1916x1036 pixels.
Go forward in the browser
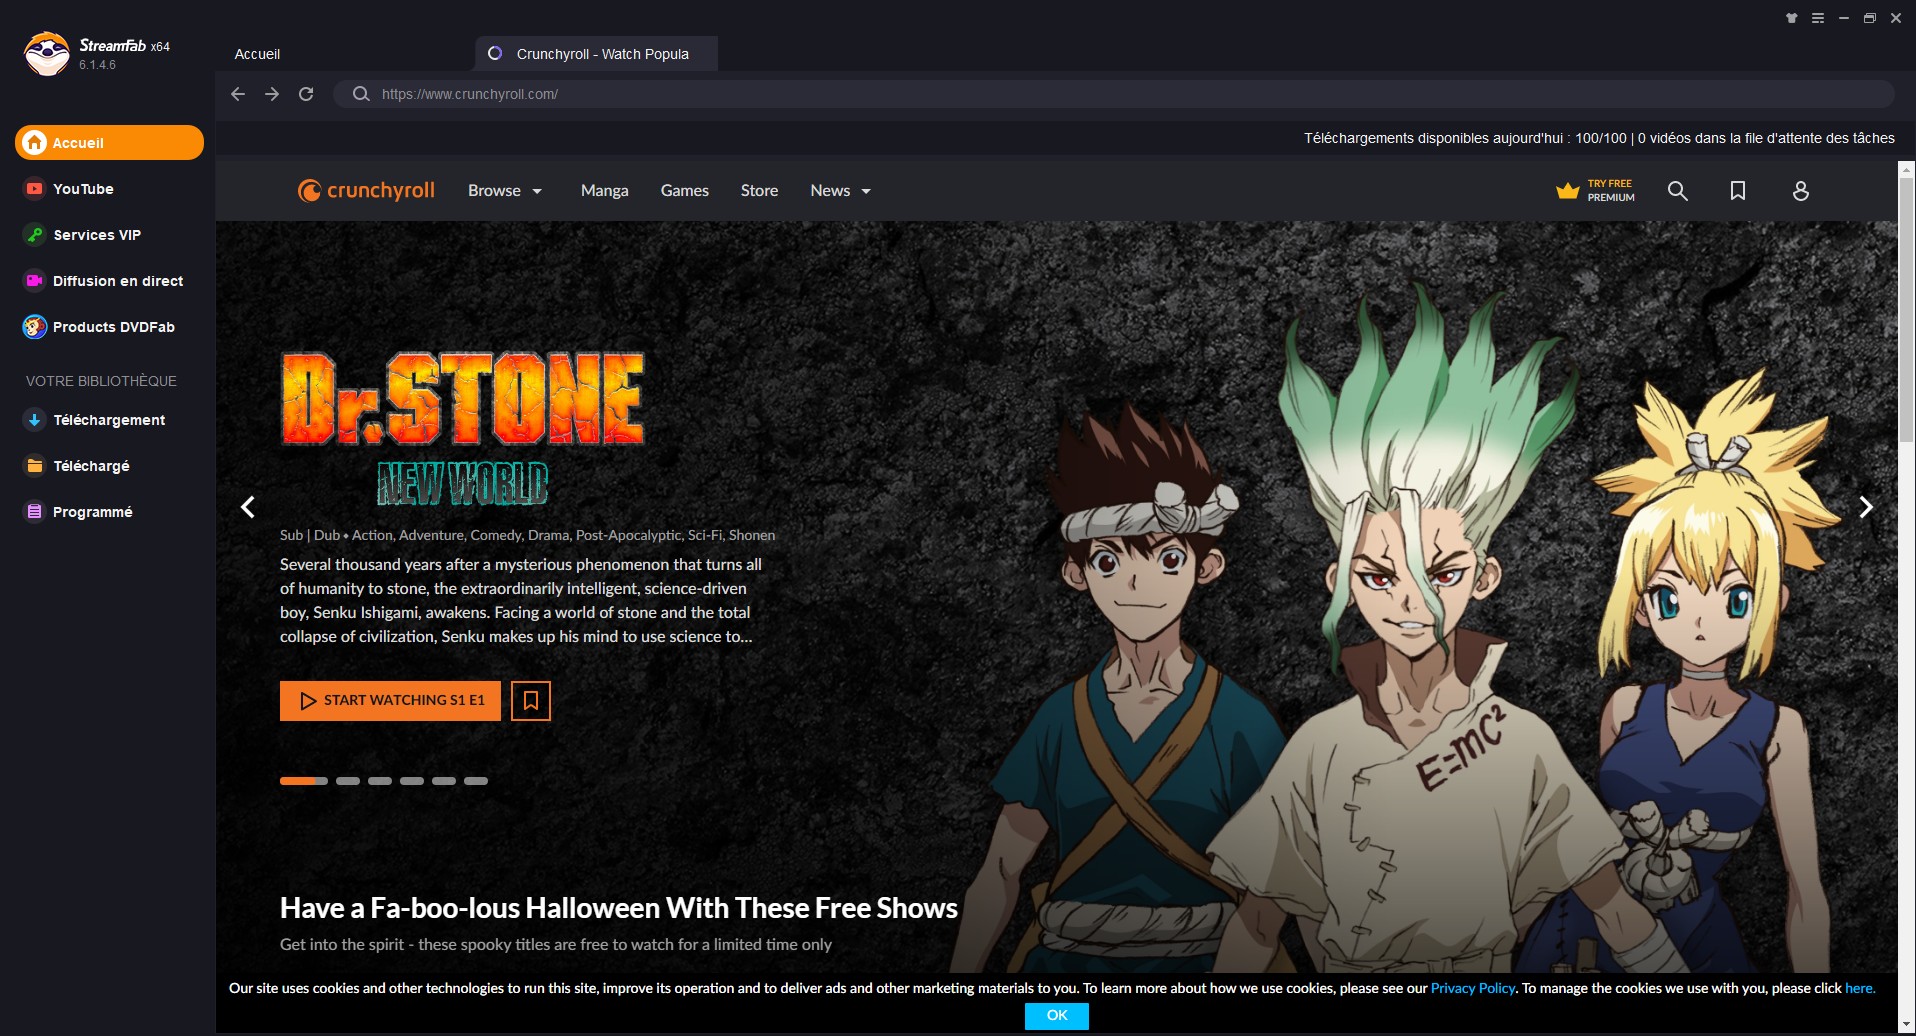[x=272, y=94]
